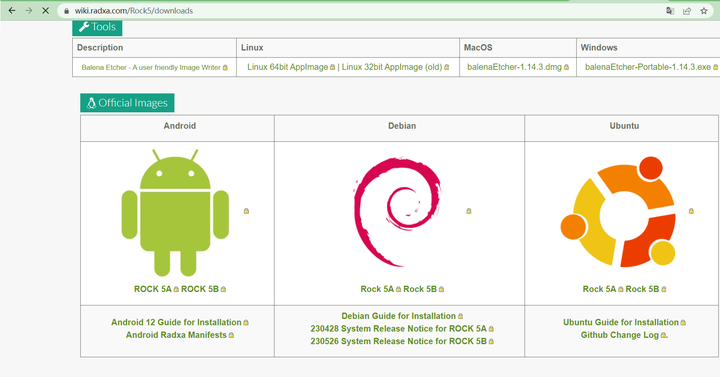Click the share page icon
This screenshot has height=377, width=720.
687,11
